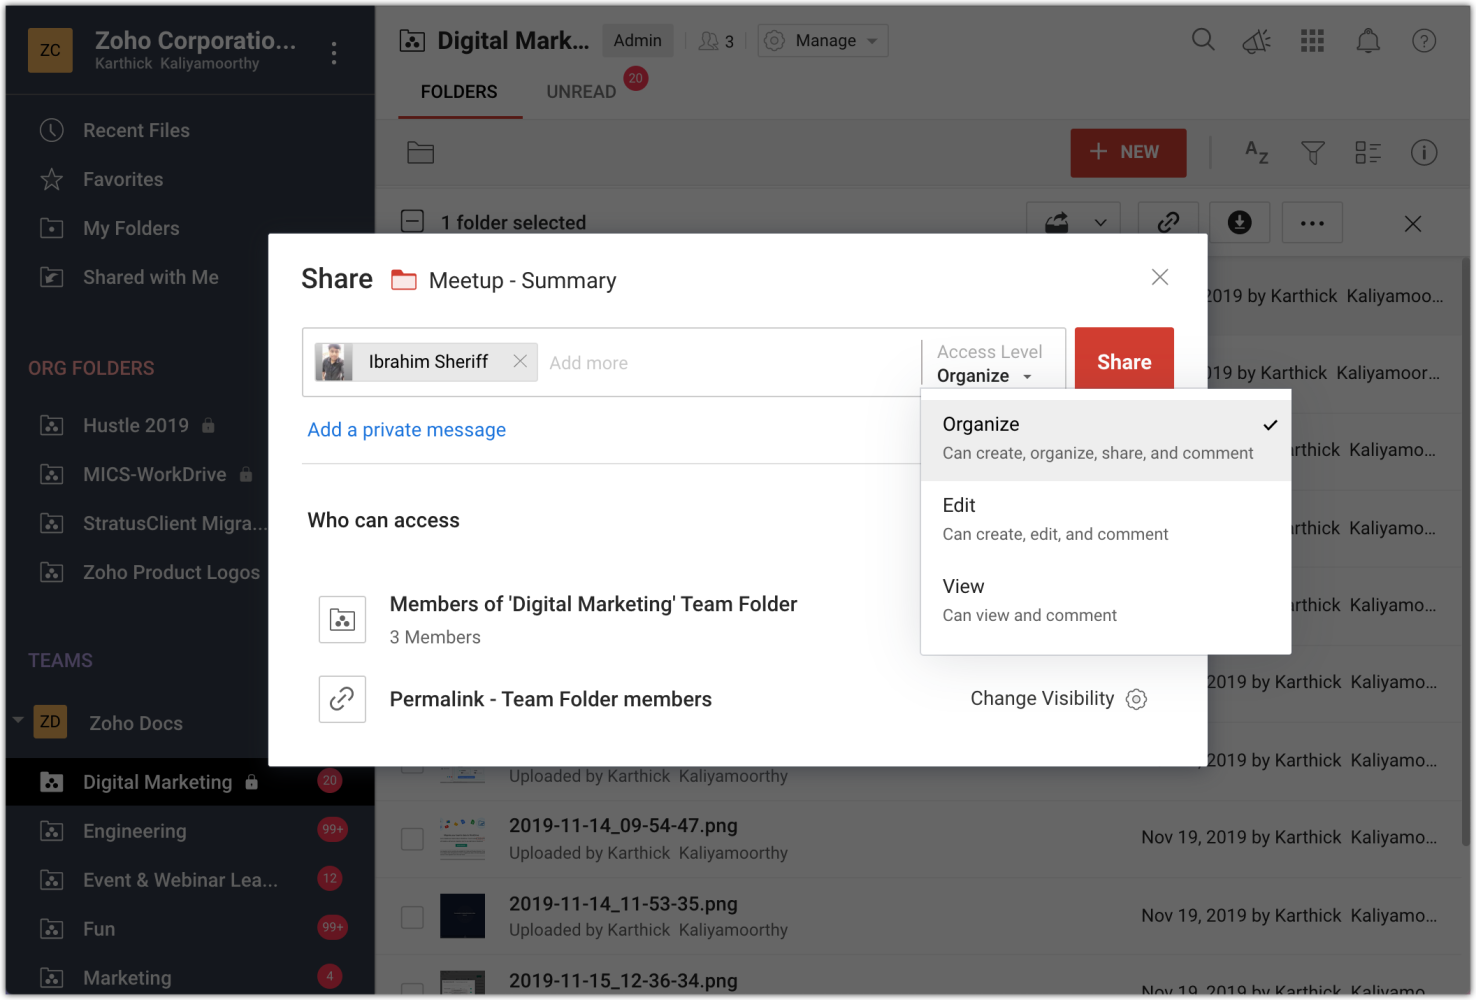Open the Access Level dropdown showing Organize
Viewport: 1476px width, 1000px height.
[x=985, y=376]
